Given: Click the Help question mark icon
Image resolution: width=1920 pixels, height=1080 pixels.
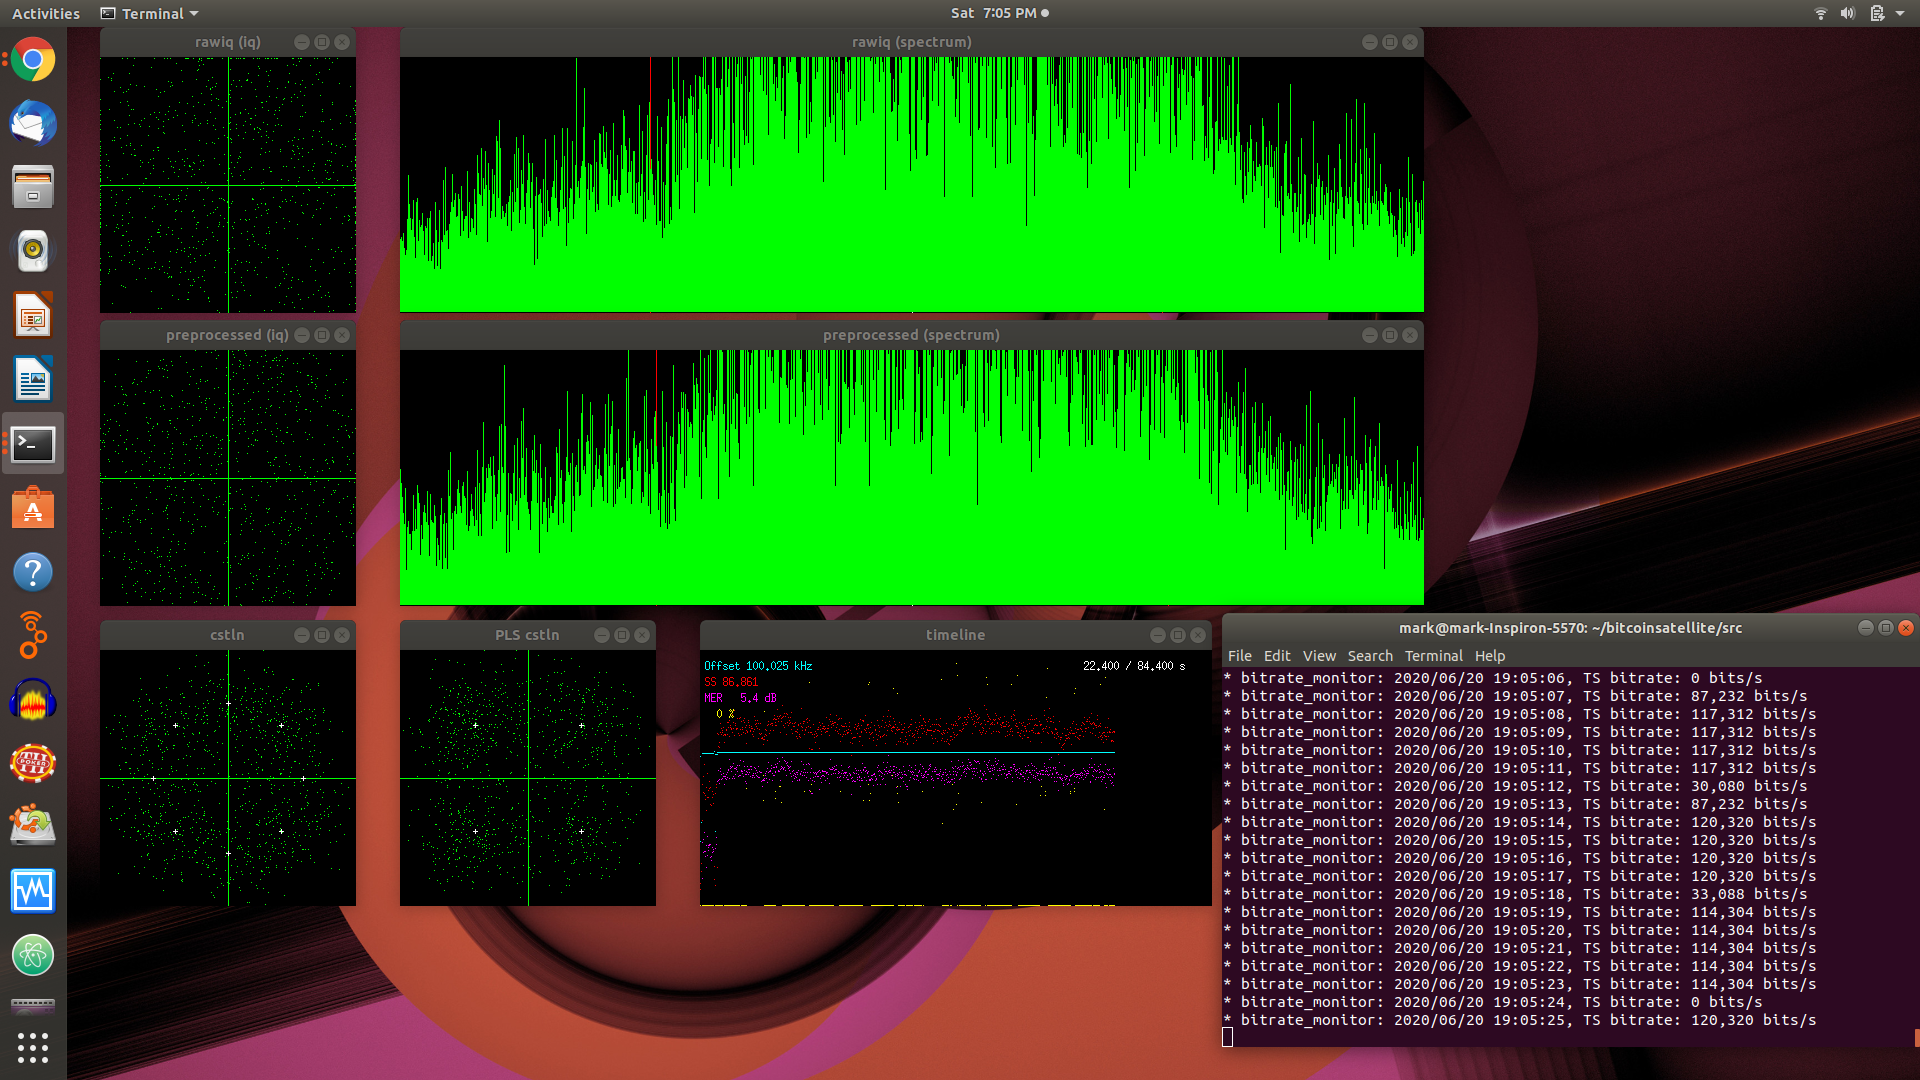Looking at the screenshot, I should [x=33, y=572].
